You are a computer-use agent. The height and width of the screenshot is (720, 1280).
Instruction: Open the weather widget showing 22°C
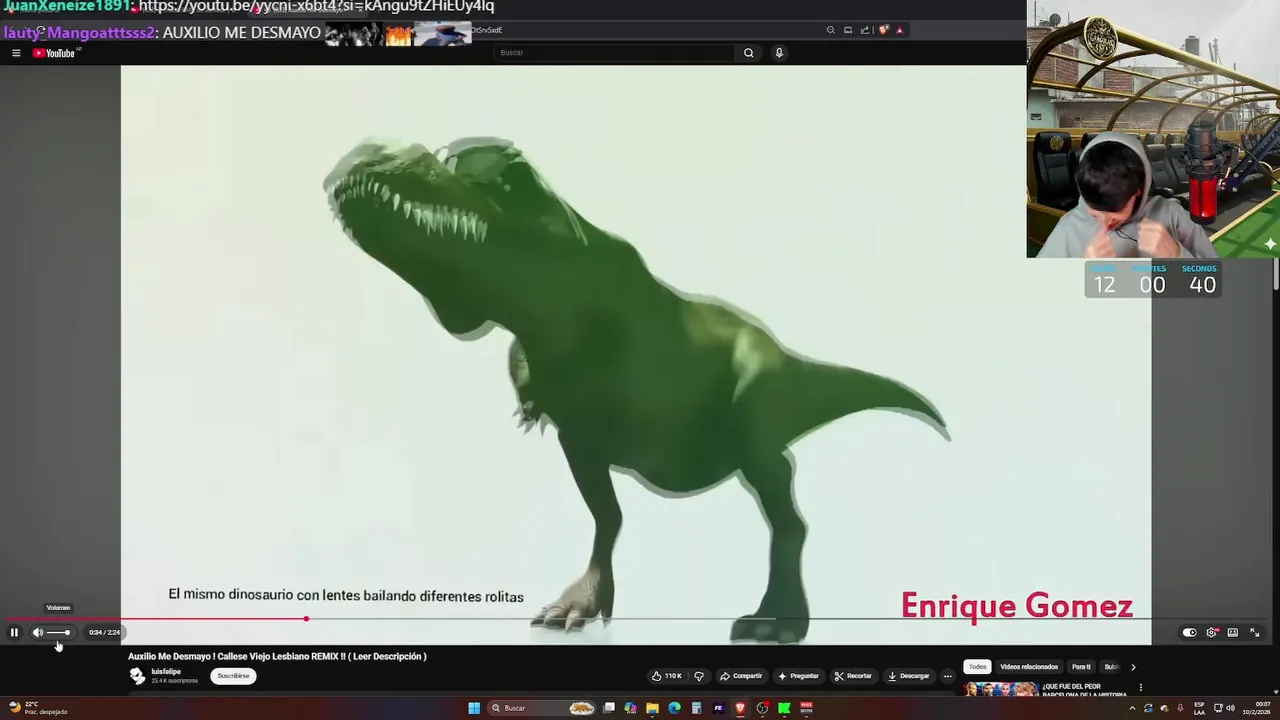tap(38, 708)
